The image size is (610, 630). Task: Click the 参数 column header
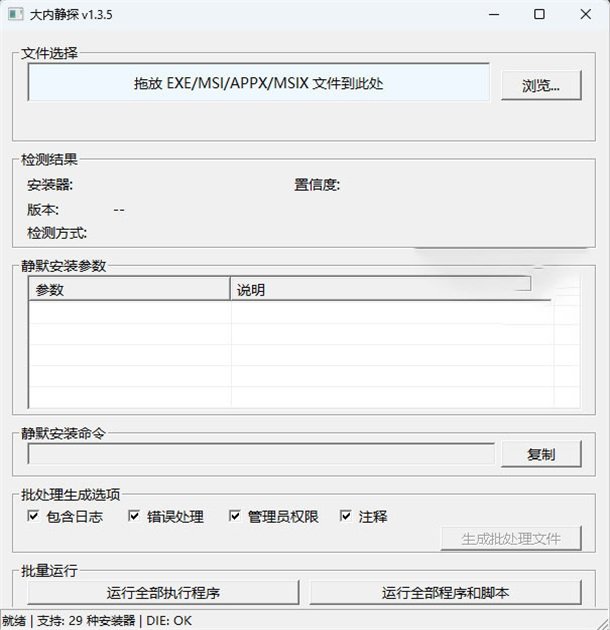[129, 289]
